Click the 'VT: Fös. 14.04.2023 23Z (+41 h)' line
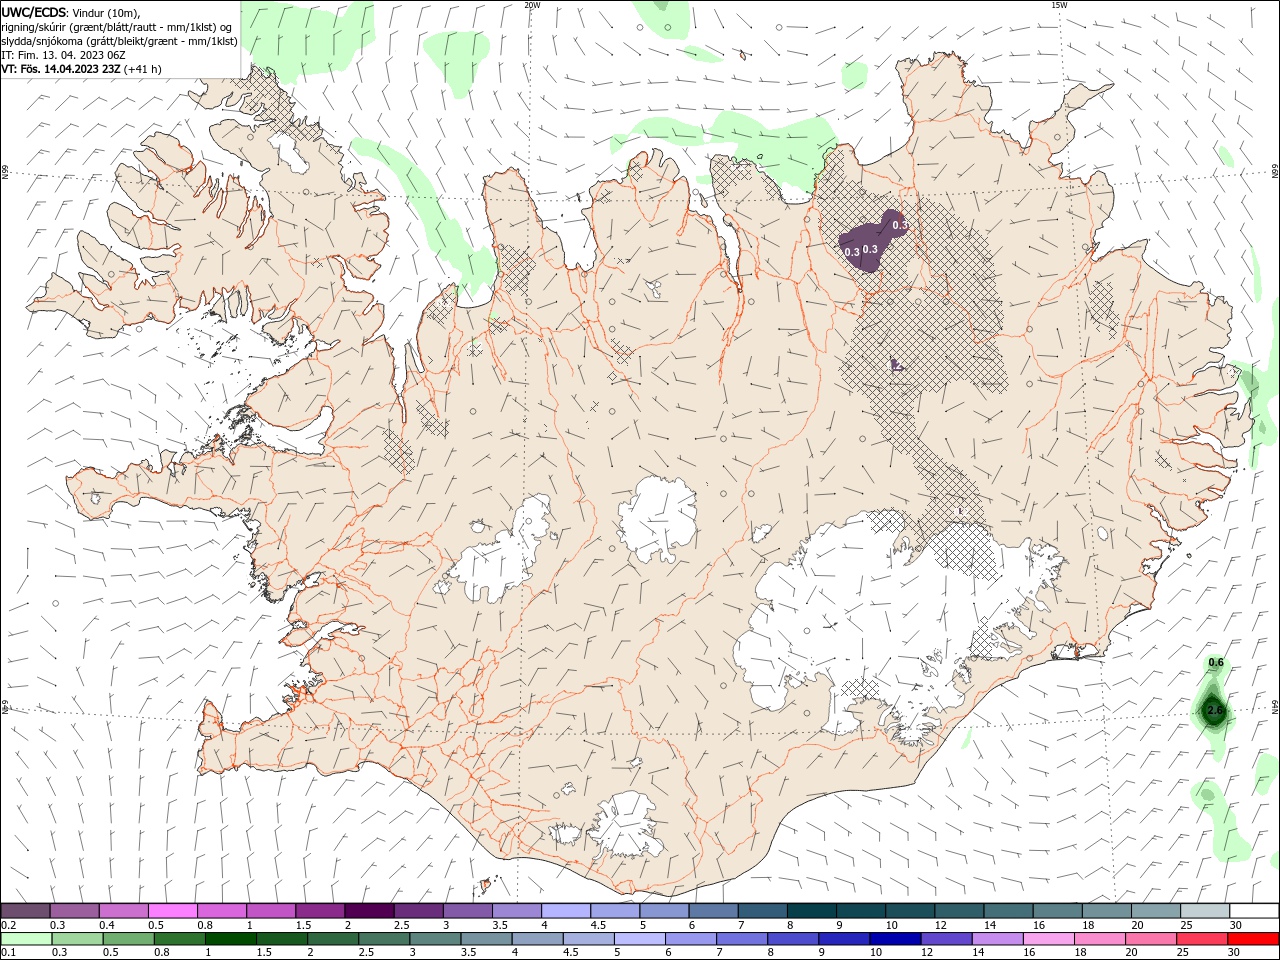 (x=82, y=69)
